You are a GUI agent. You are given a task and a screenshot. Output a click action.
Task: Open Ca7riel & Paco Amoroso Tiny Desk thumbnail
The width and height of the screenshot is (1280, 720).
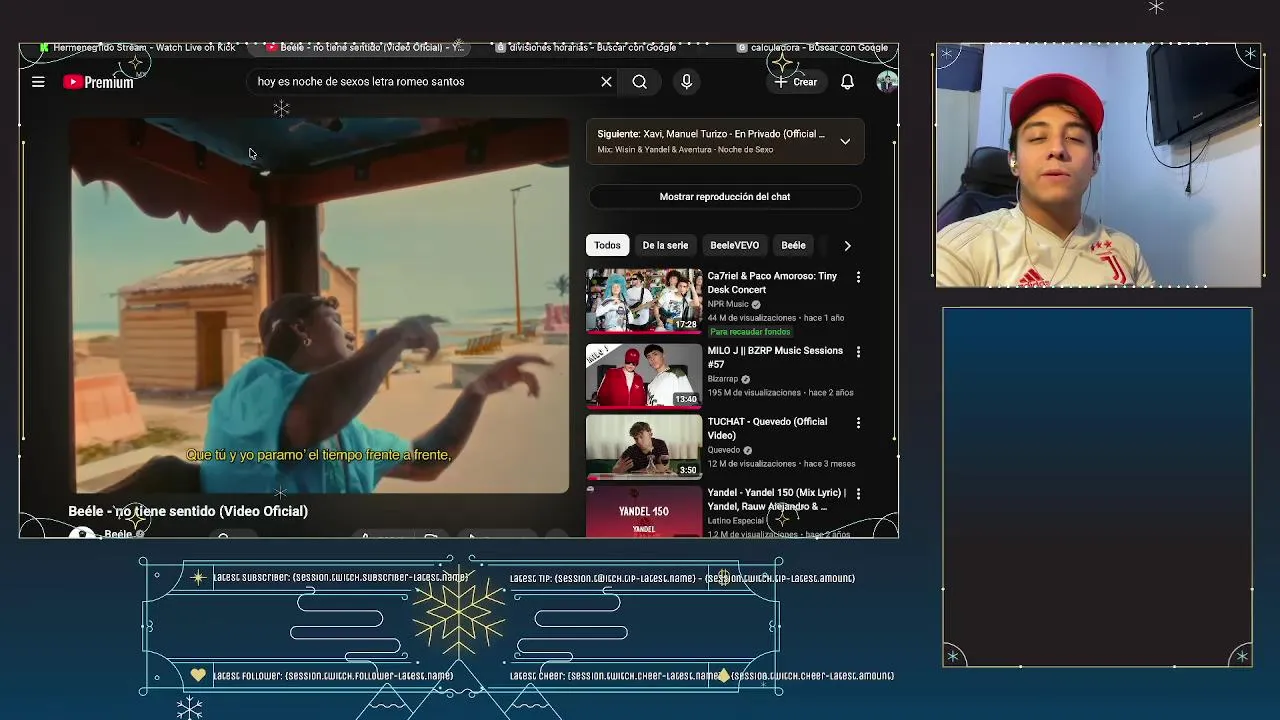click(x=644, y=300)
